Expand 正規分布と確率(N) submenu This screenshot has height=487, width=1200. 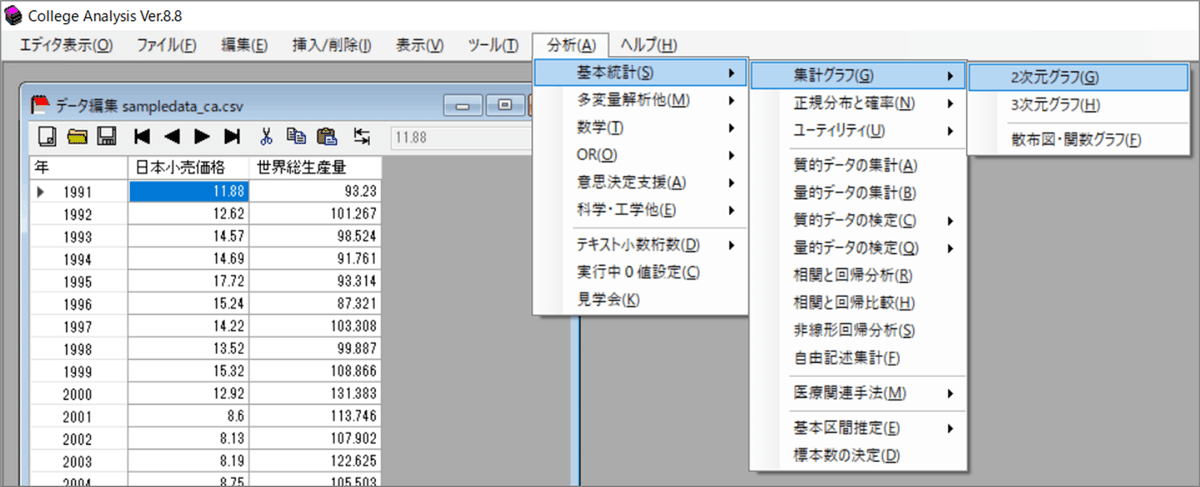point(858,103)
